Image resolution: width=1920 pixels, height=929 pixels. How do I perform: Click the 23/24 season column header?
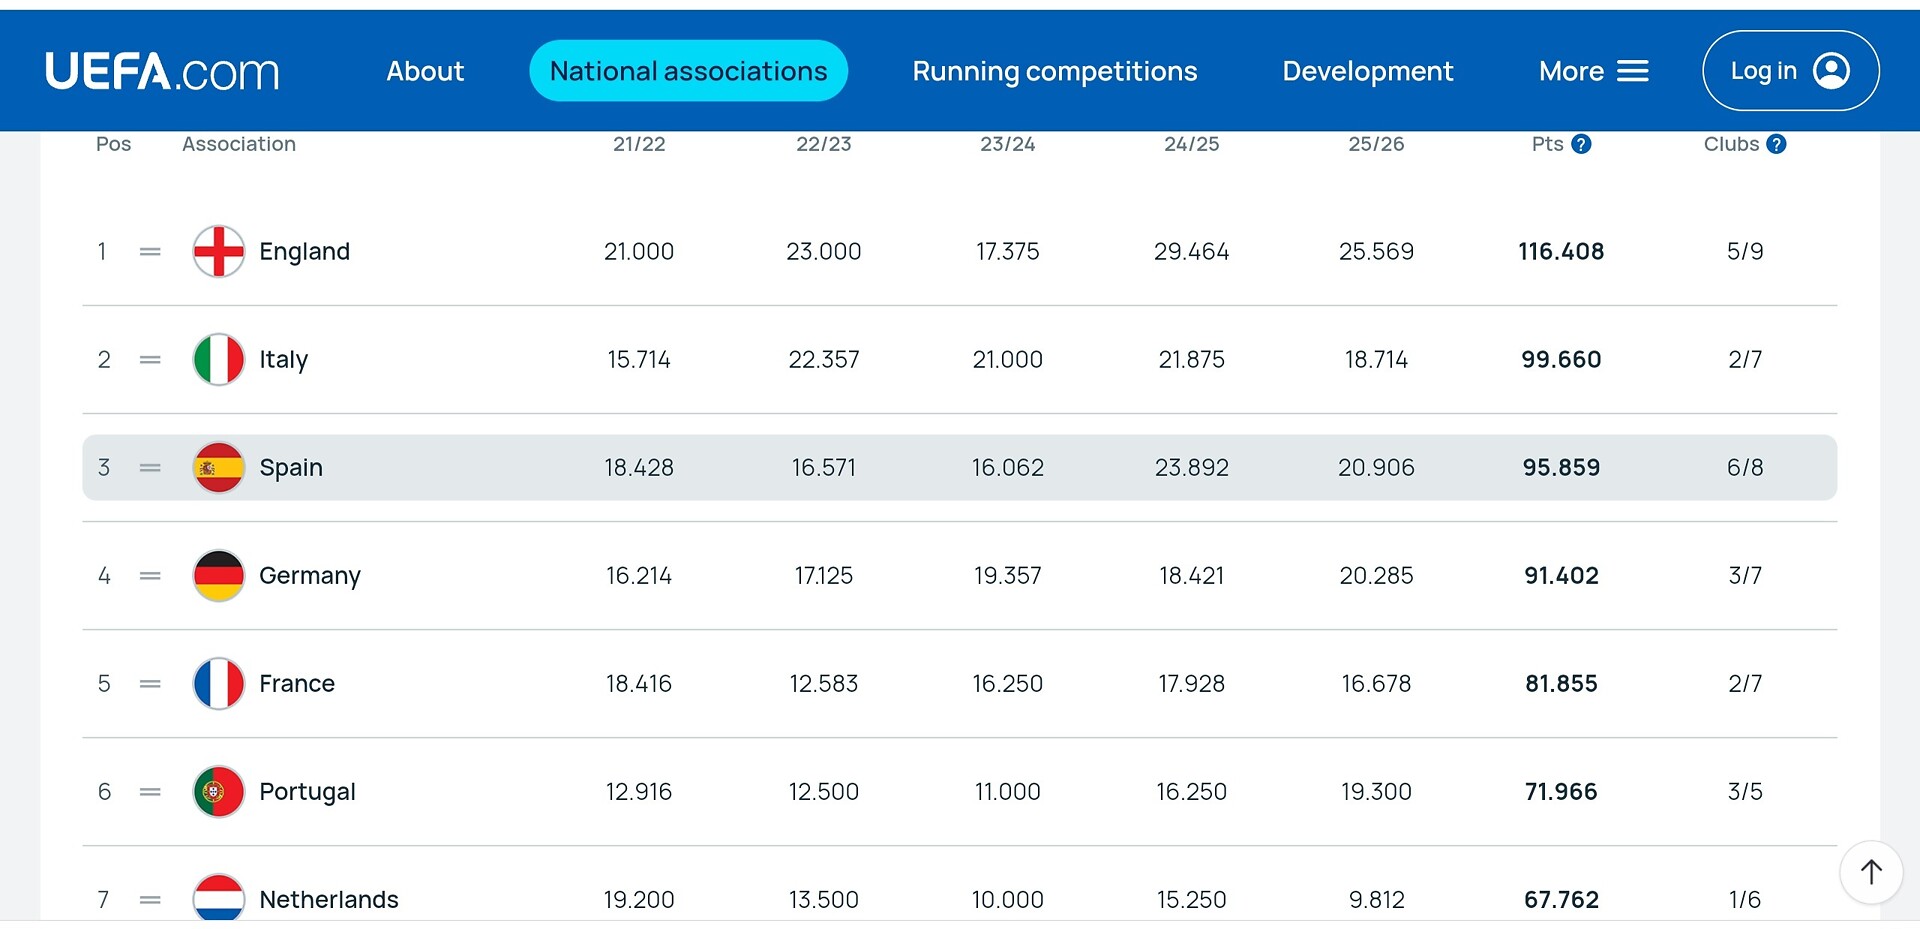coord(1007,144)
